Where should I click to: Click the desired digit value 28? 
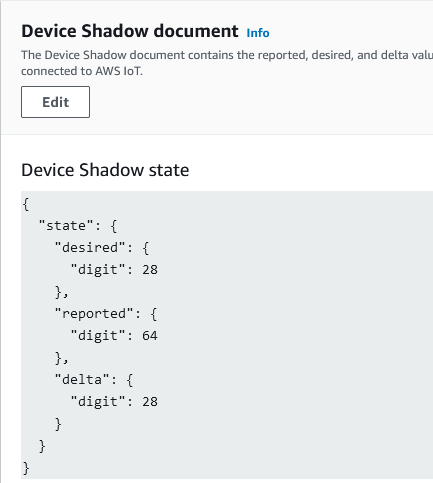pyautogui.click(x=150, y=270)
